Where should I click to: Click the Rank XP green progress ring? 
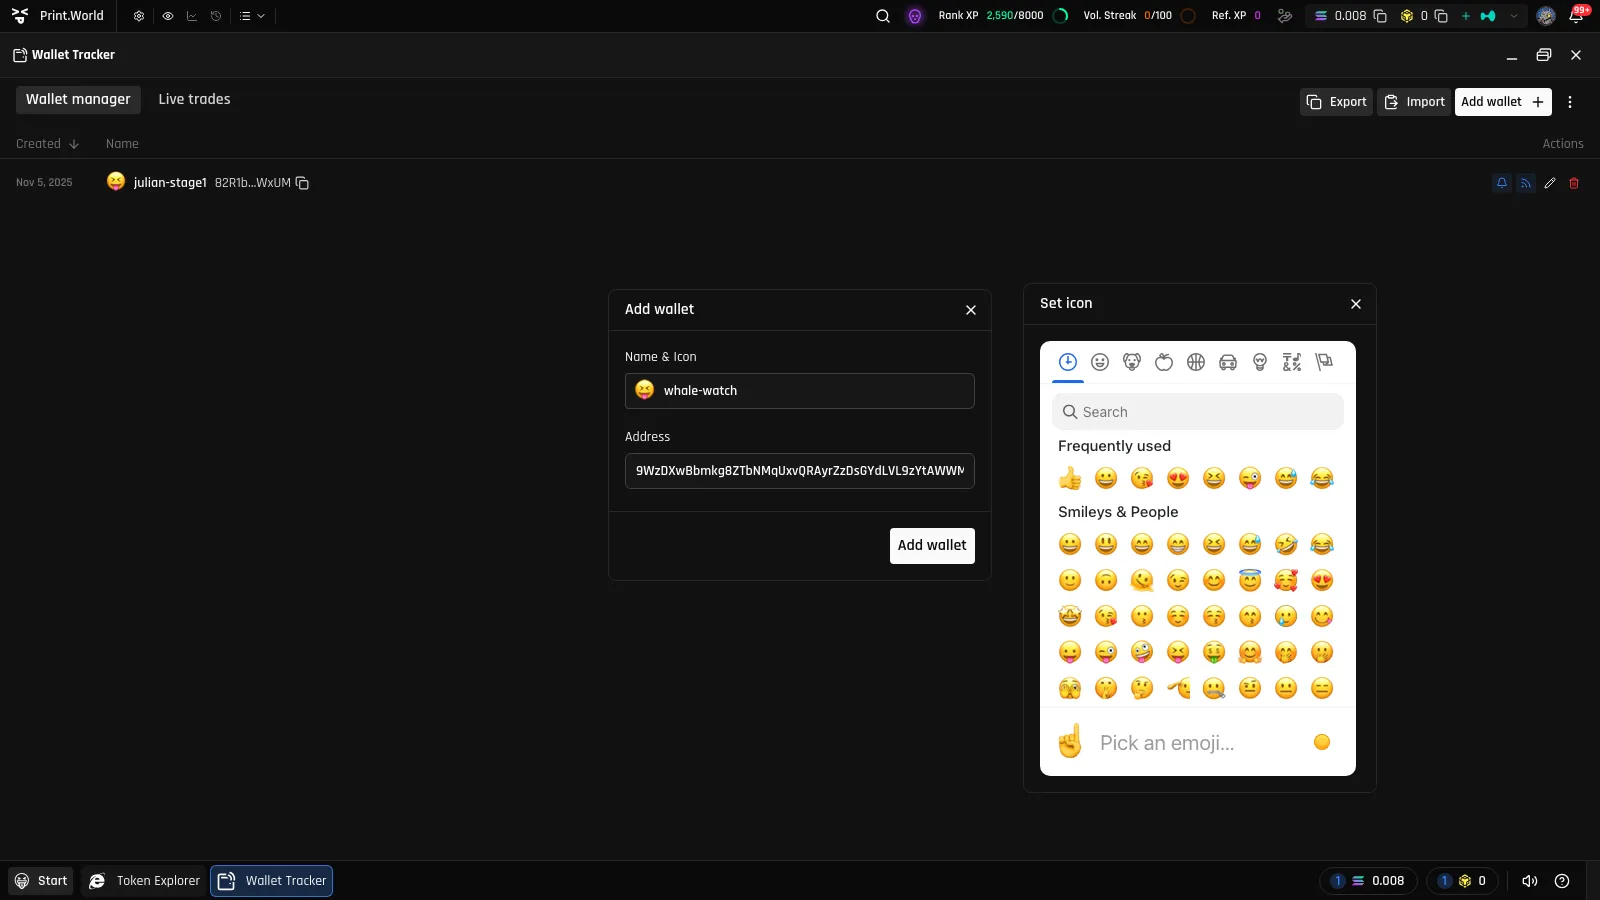(x=1061, y=16)
